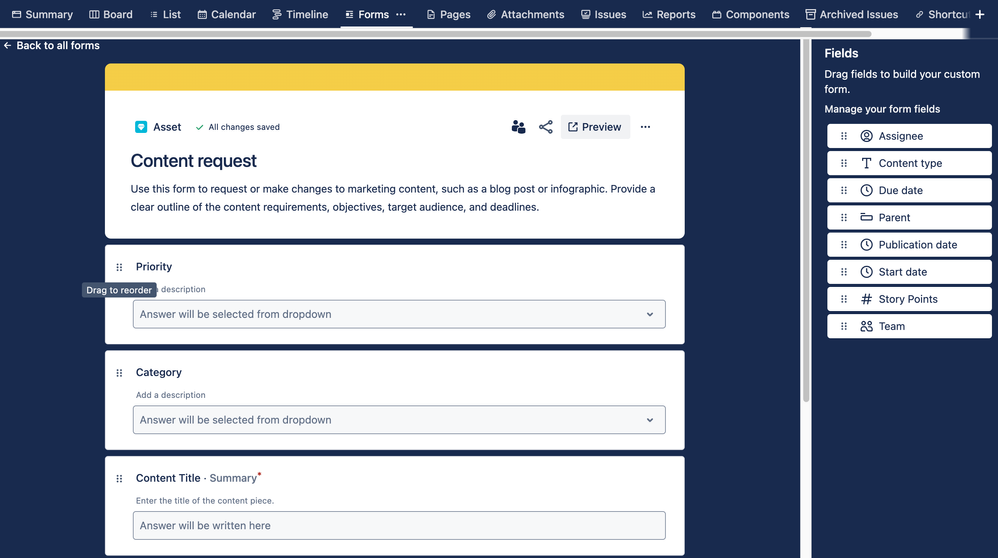Click the Category field label
The image size is (998, 558).
(158, 372)
